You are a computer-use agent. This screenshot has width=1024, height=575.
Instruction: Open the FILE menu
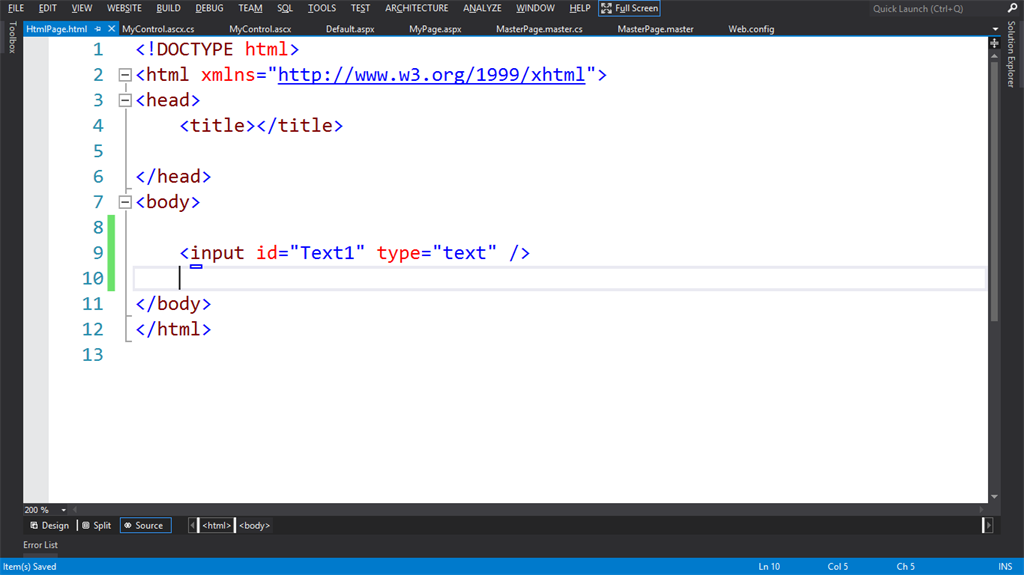click(16, 8)
